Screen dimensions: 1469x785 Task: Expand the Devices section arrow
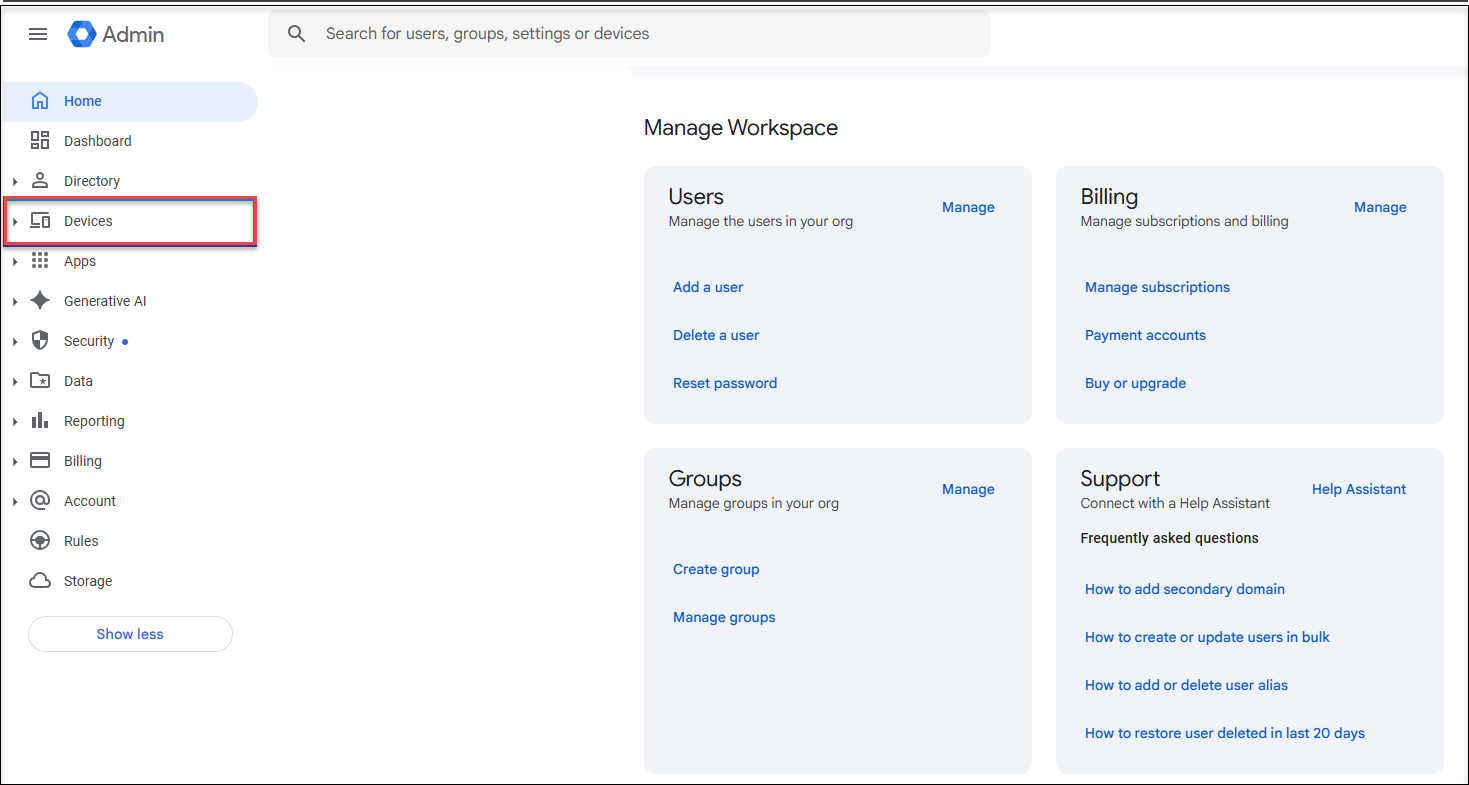(x=15, y=222)
